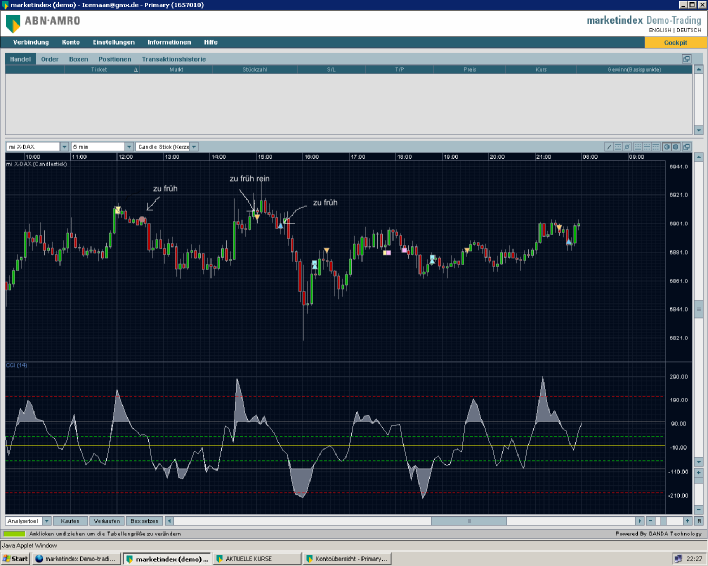Open the Einstellungen menu
The width and height of the screenshot is (708, 566).
tap(113, 42)
